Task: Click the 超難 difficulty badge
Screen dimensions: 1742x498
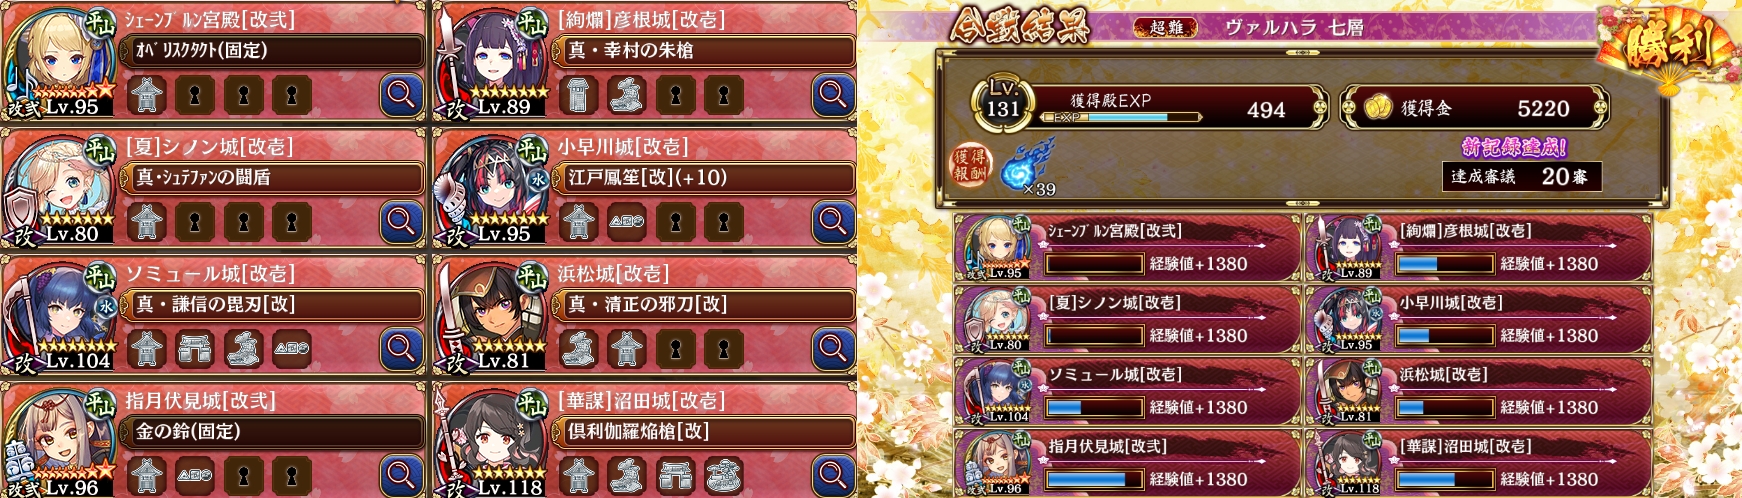Action: tap(1166, 27)
